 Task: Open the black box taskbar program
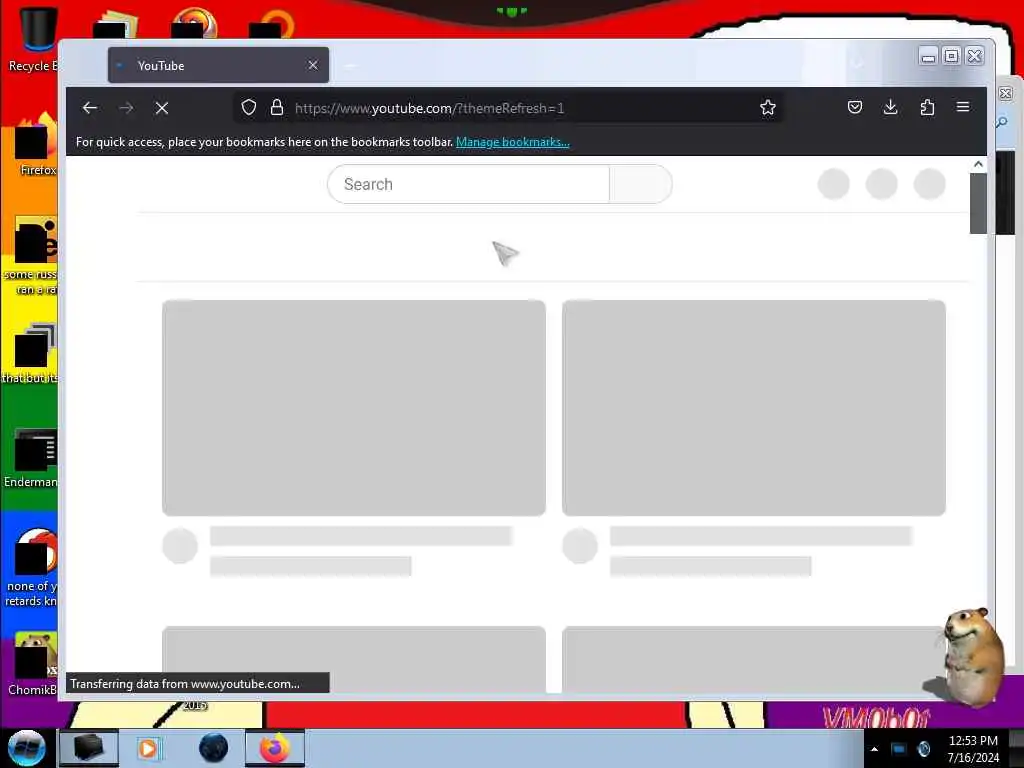pos(89,748)
